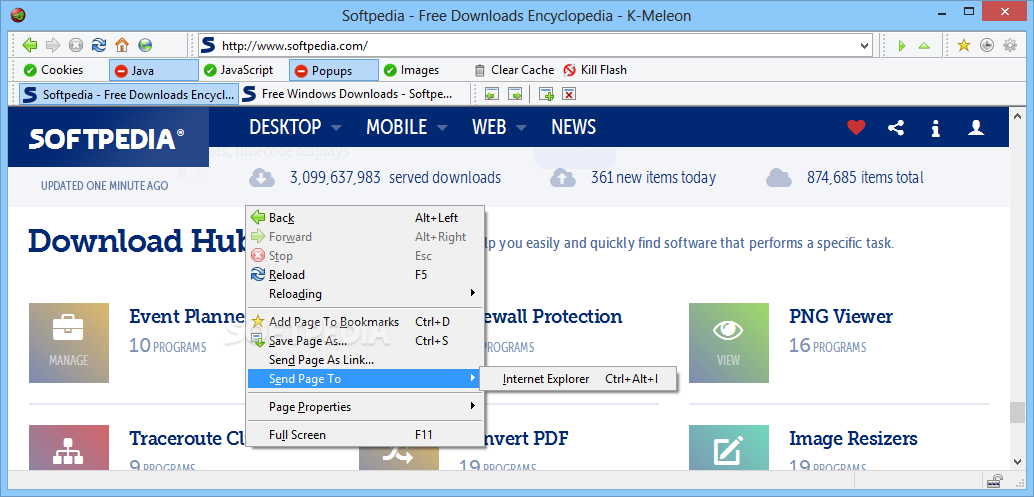Open the NEWS link
Viewport: 1034px width, 497px height.
pyautogui.click(x=573, y=127)
